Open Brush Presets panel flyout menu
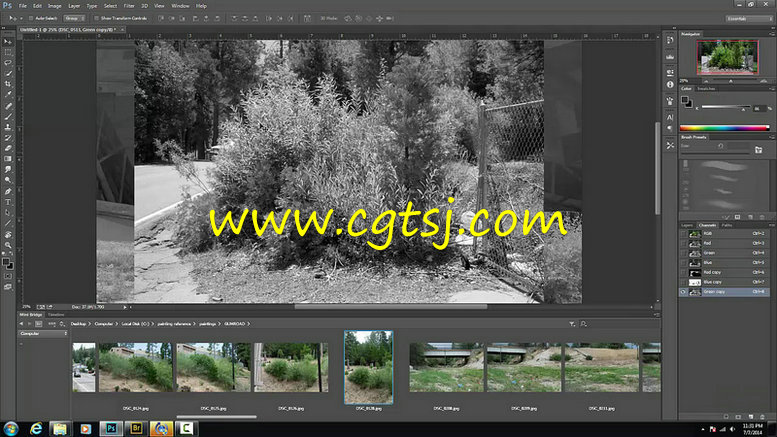The image size is (777, 437). [x=772, y=137]
